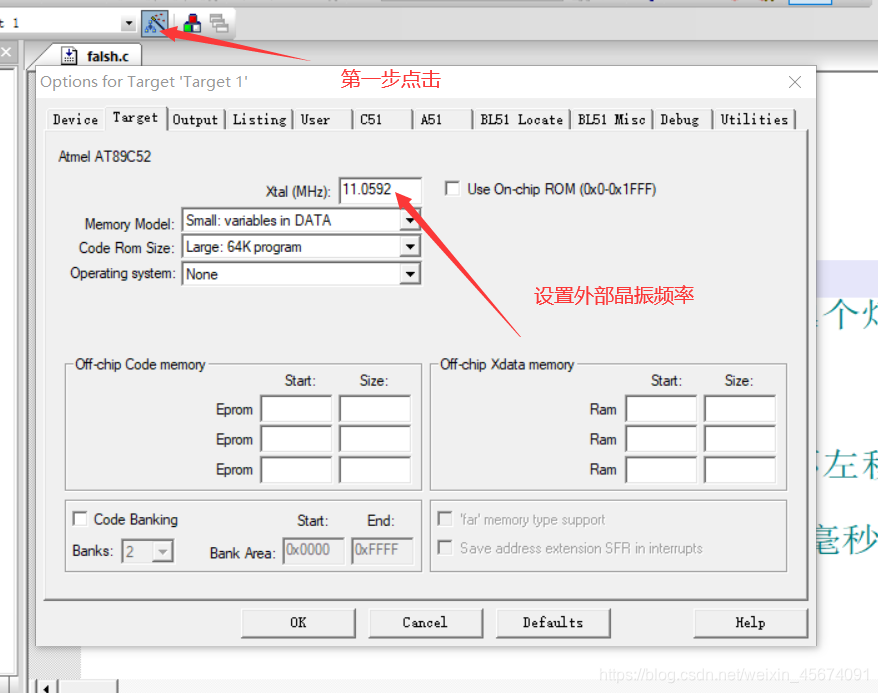Open the Output tab

(x=195, y=119)
